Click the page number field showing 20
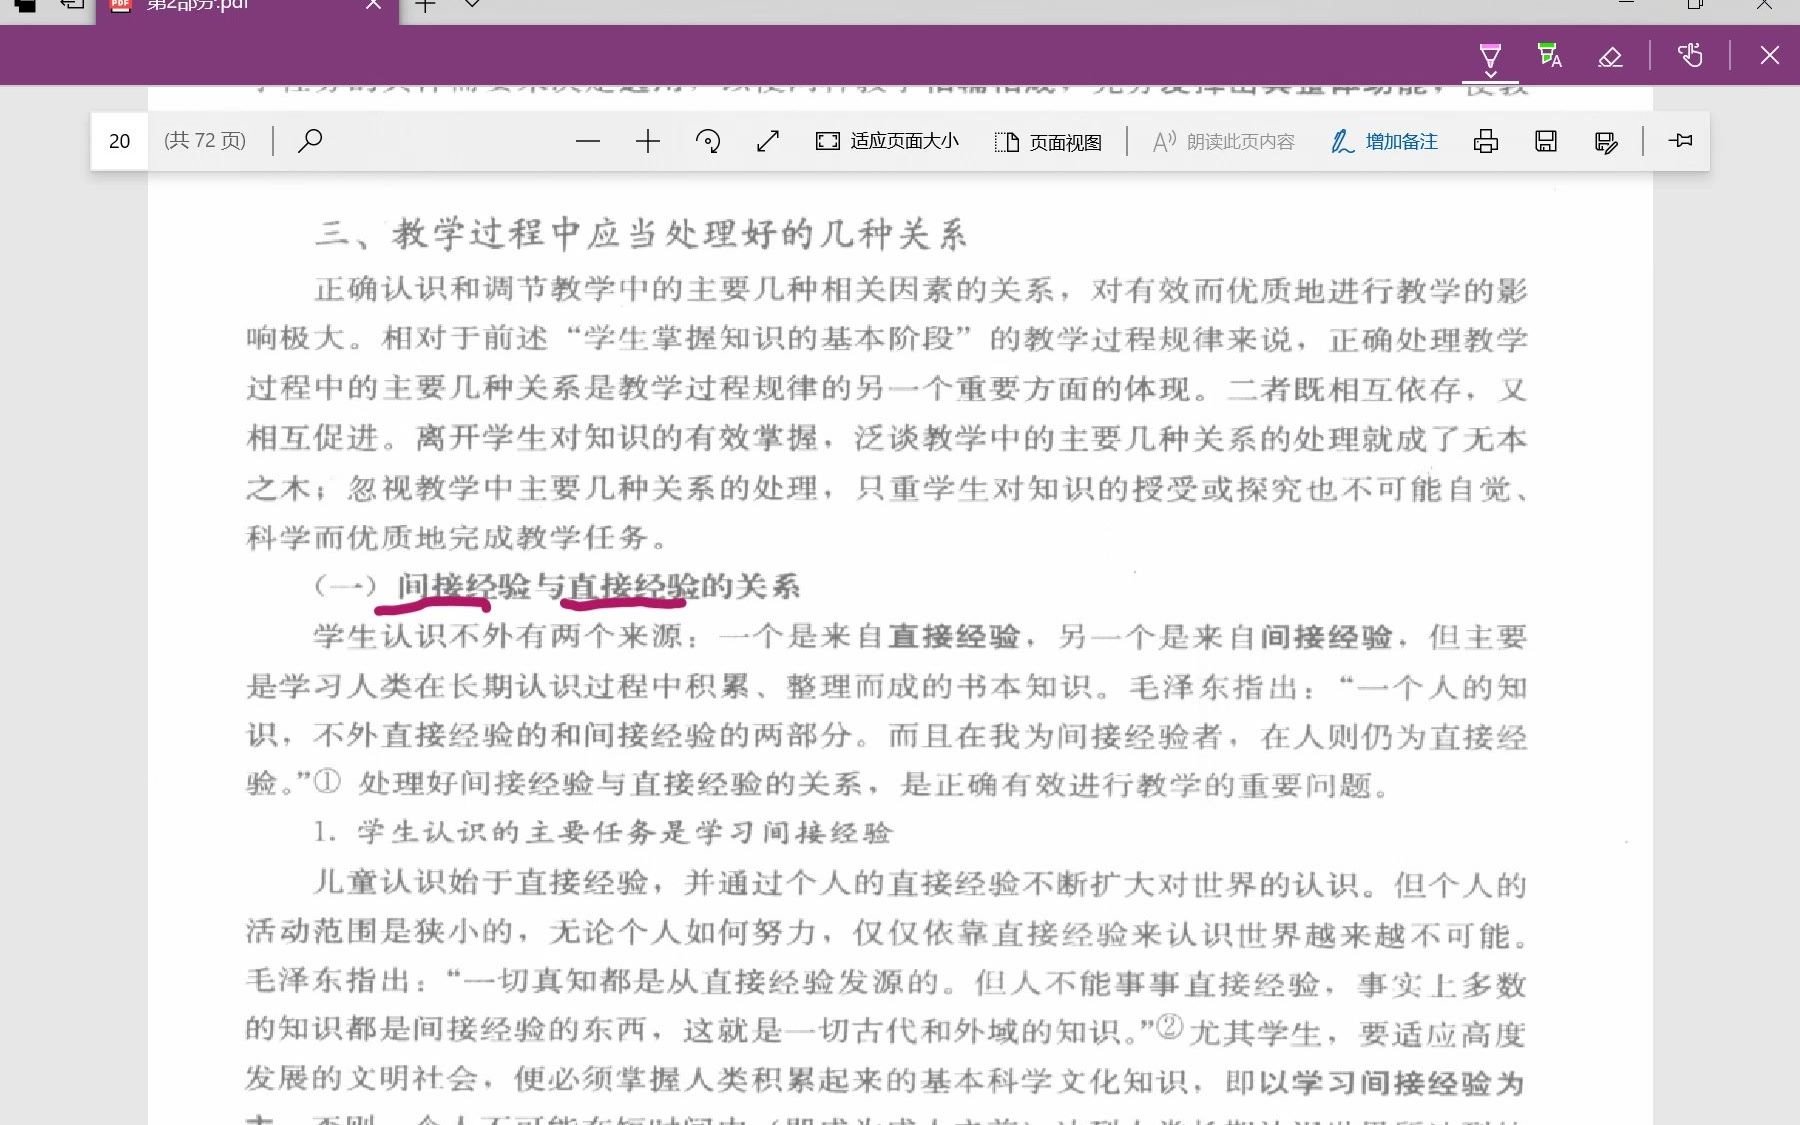Screen dimensions: 1800x1125 point(120,141)
